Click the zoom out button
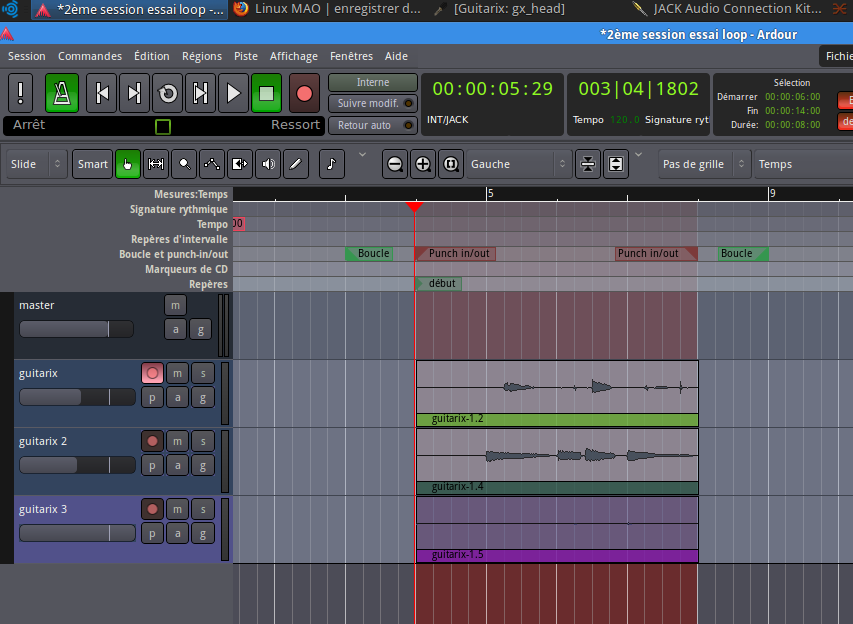This screenshot has width=853, height=624. 395,164
